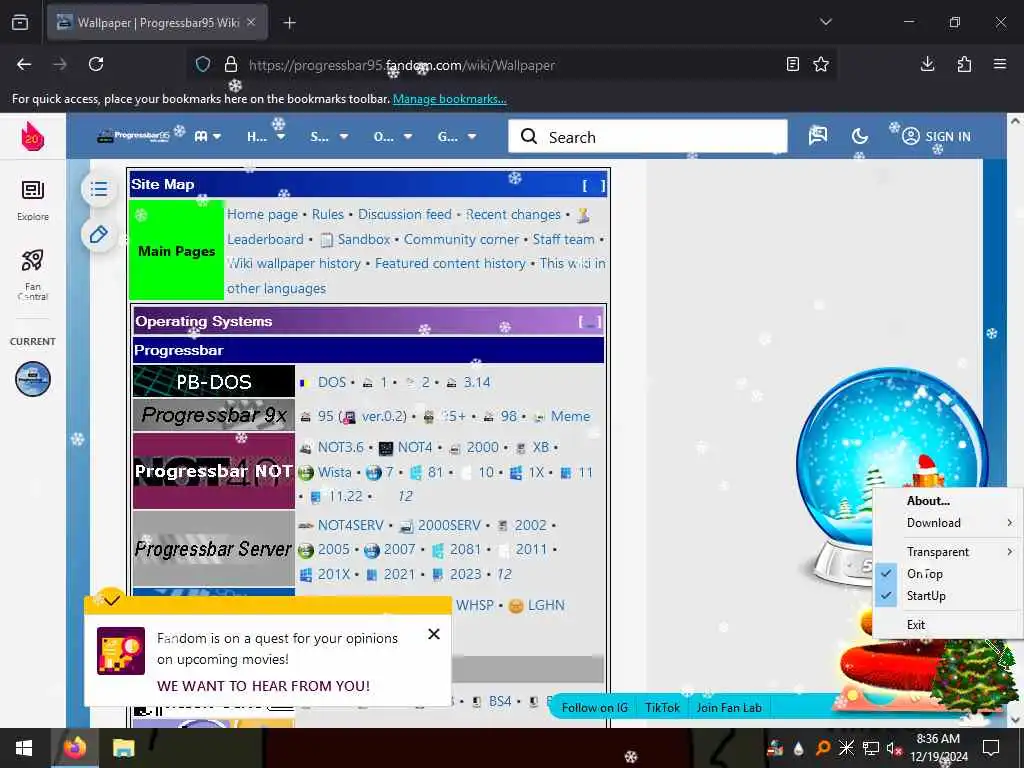1024x768 pixels.
Task: Select About... in context menu
Action: tap(947, 501)
